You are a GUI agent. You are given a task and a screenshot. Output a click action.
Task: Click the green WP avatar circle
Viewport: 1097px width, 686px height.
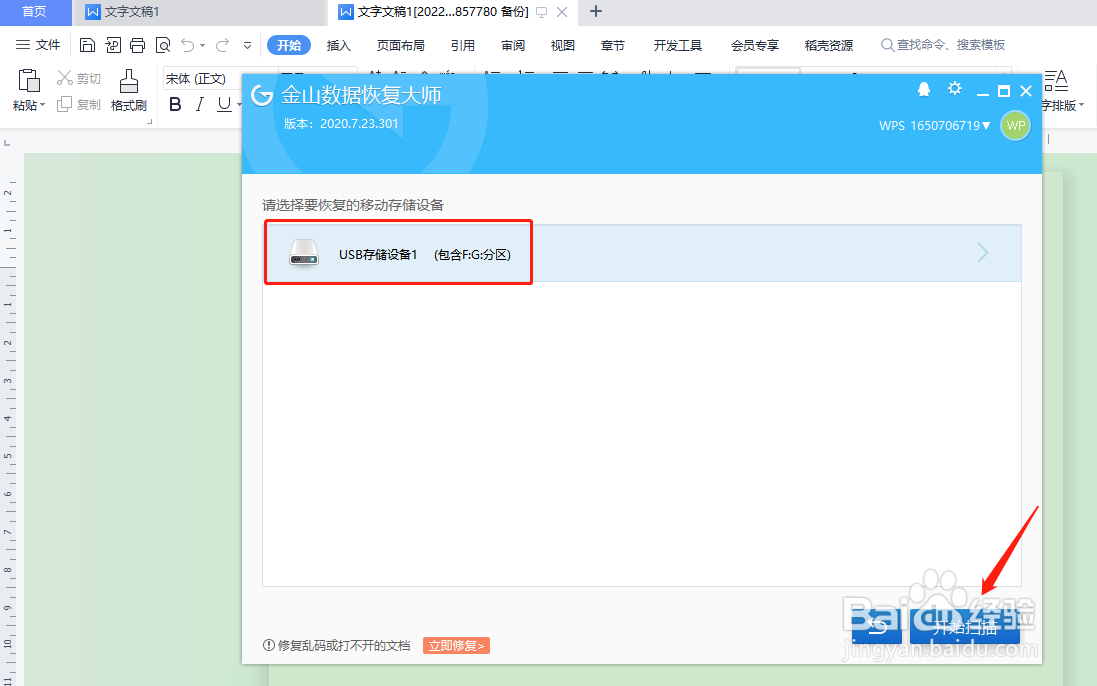(1015, 126)
